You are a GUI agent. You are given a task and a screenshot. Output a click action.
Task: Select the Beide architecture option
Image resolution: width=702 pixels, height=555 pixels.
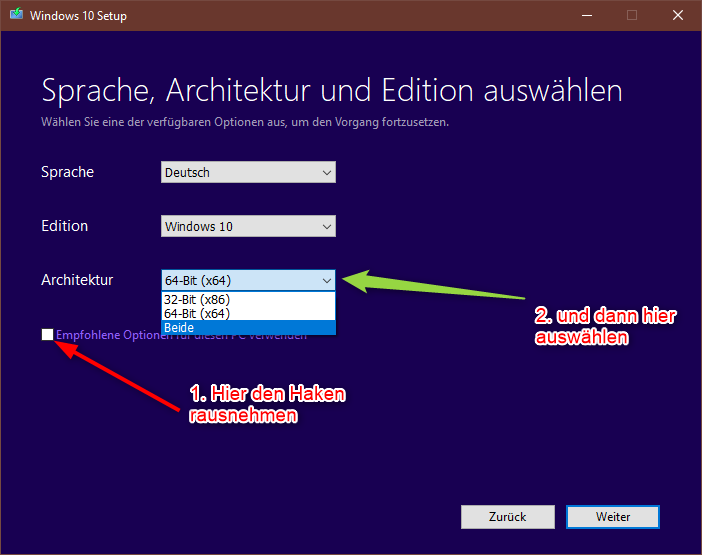click(x=248, y=328)
